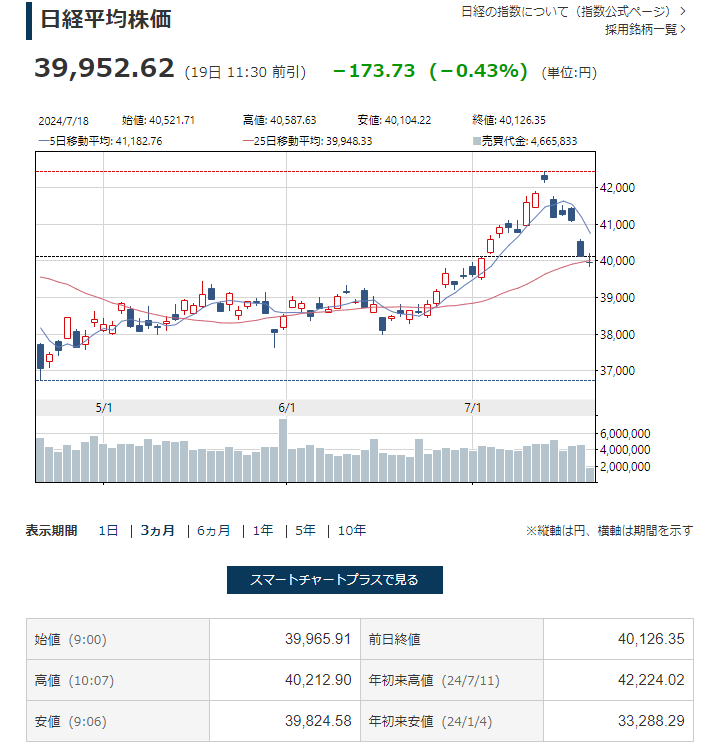
Task: Click the 前日終値 table cell
Action: [452, 639]
